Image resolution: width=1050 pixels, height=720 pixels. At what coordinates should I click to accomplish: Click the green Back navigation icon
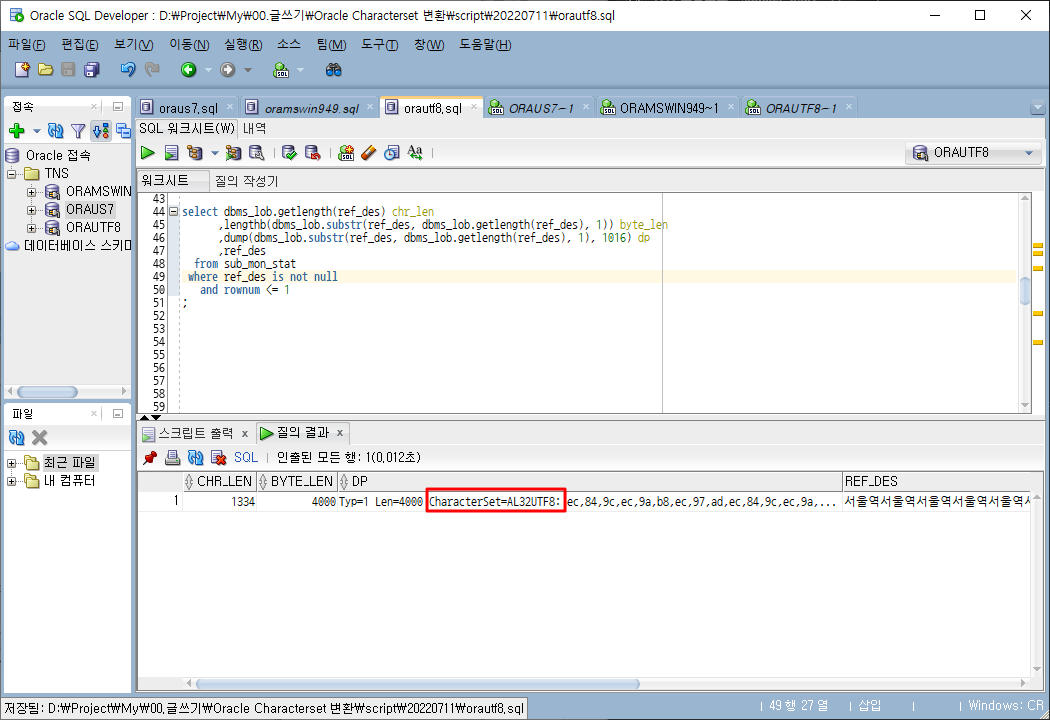pos(189,69)
